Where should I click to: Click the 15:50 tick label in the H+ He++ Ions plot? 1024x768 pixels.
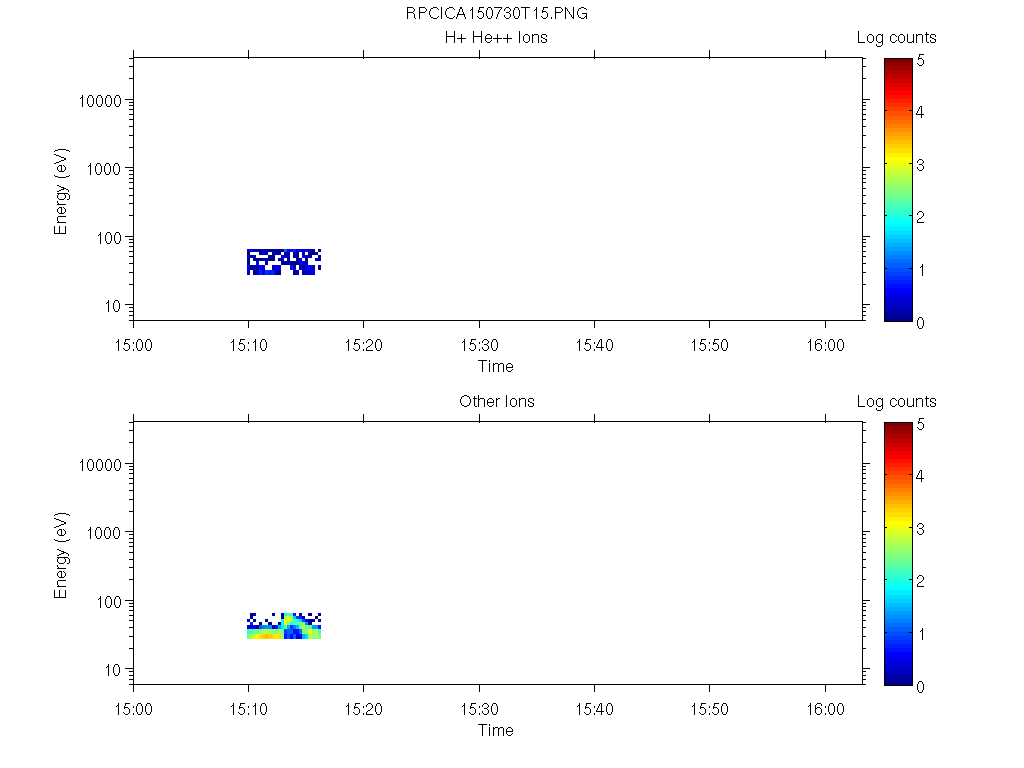click(710, 345)
